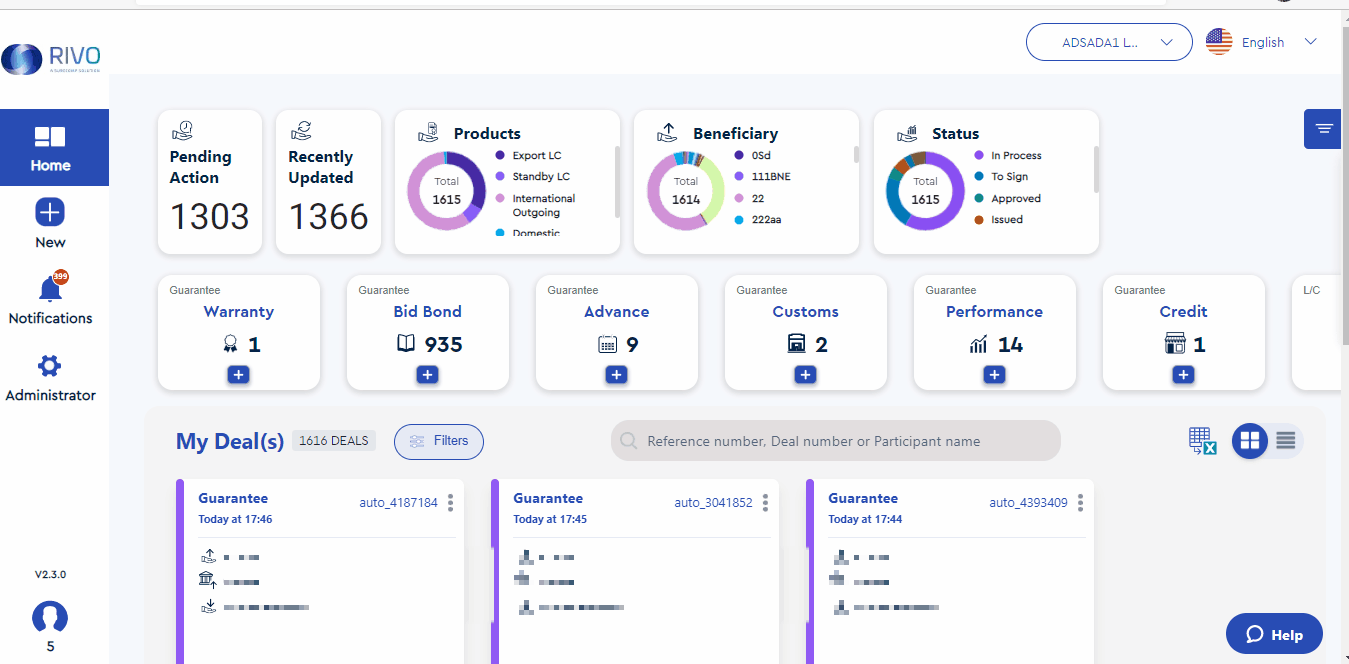Add new Performance guarantee with plus icon
The width and height of the screenshot is (1349, 664).
pyautogui.click(x=994, y=375)
